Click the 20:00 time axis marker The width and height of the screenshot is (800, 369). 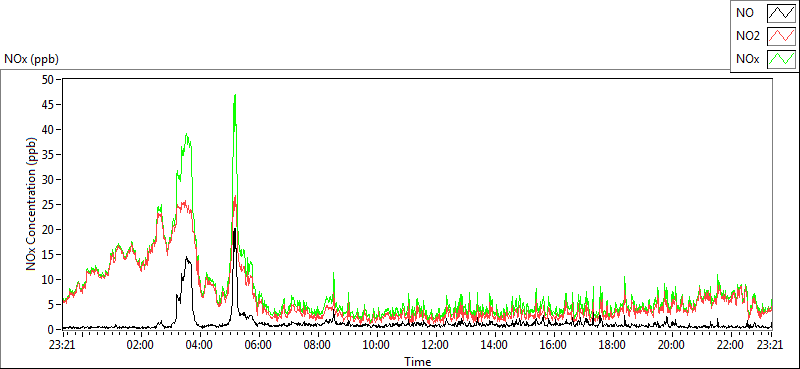671,345
